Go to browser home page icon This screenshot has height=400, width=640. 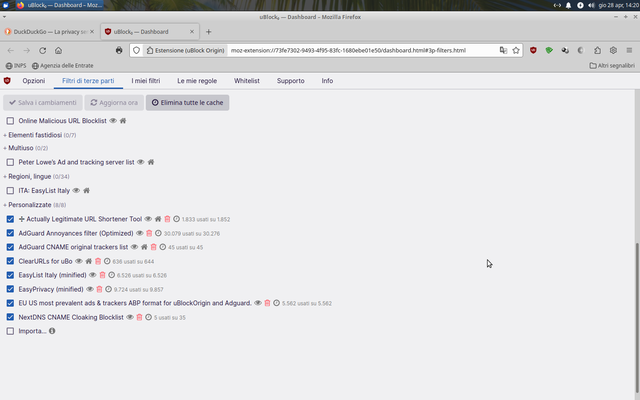pos(58,51)
